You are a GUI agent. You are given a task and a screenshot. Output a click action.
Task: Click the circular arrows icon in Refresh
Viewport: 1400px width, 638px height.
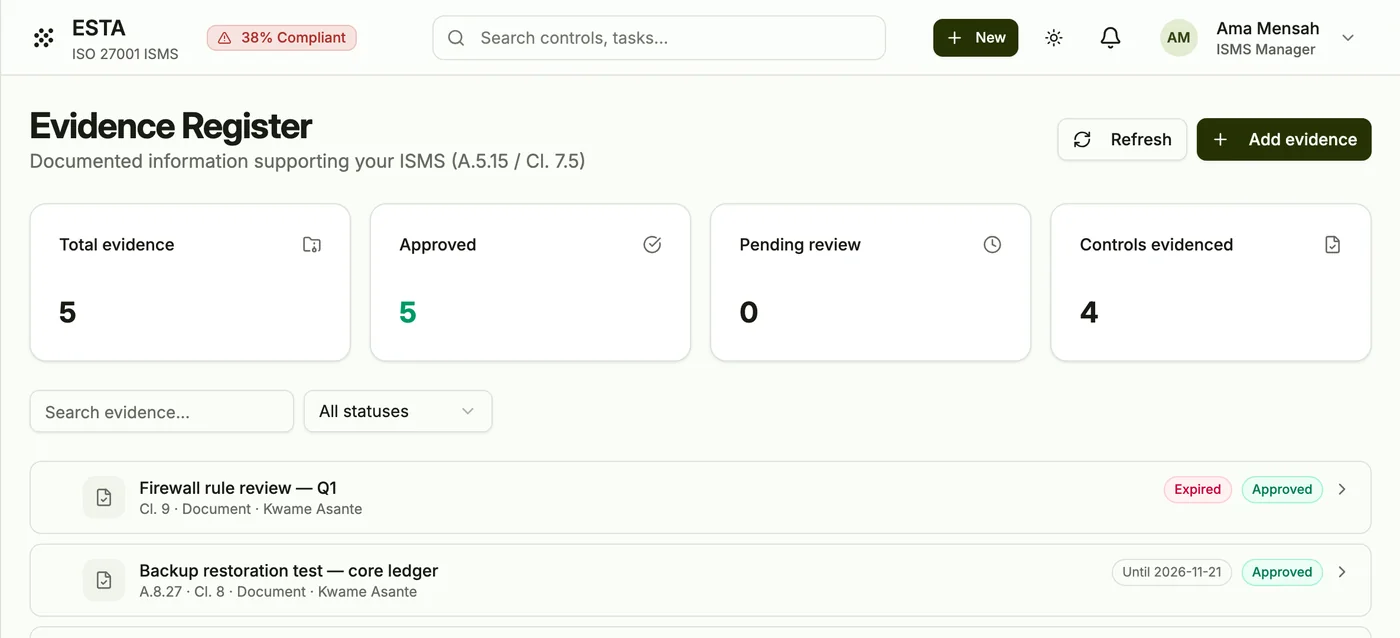[x=1082, y=140]
